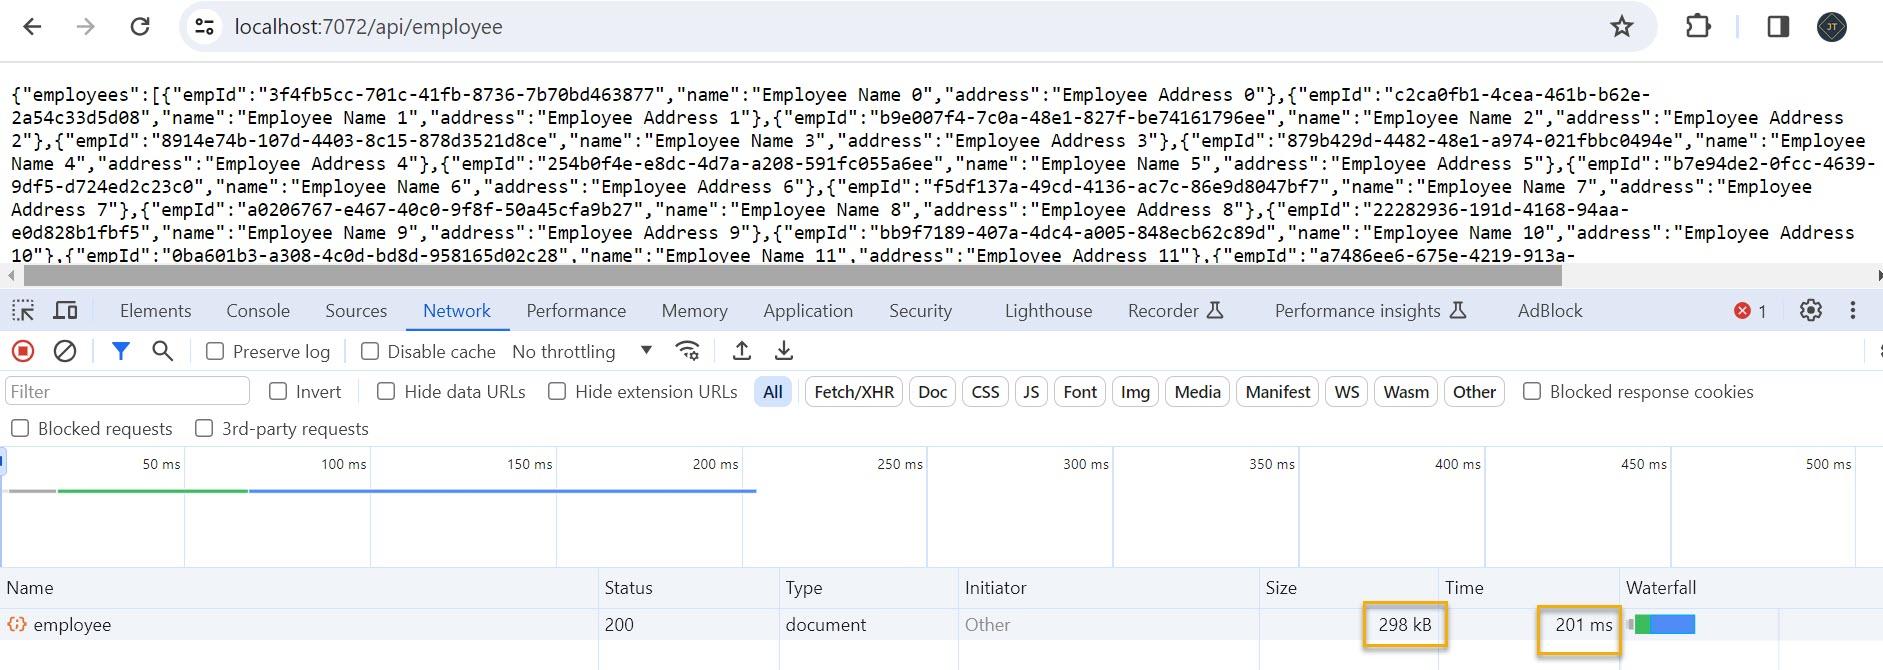The height and width of the screenshot is (670, 1883).
Task: Clear the network log with circle-slash icon
Action: pyautogui.click(x=65, y=351)
